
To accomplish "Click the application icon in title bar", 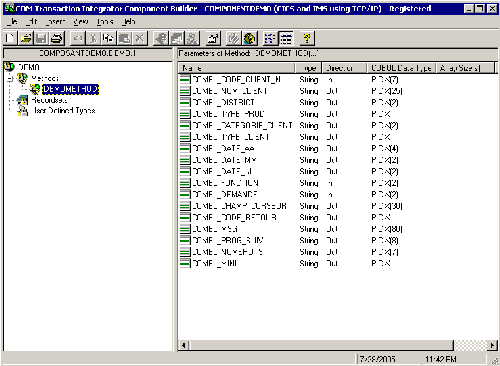I will coord(9,8).
